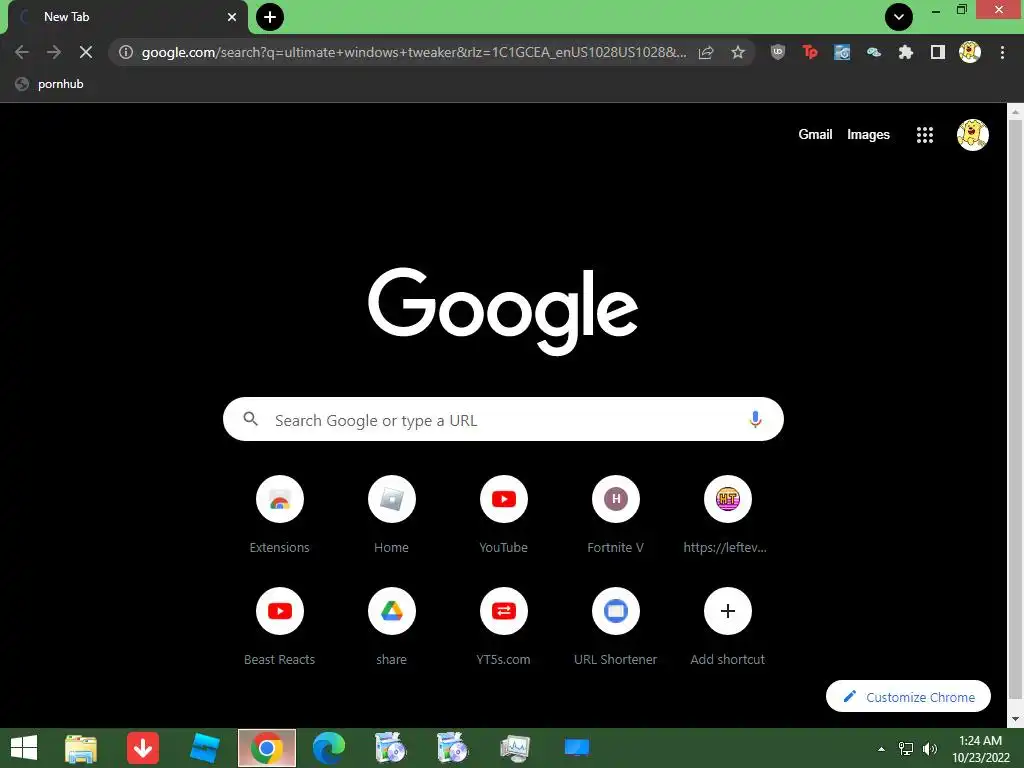This screenshot has height=768, width=1024.
Task: Open the YT5s.com shortcut
Action: point(504,627)
